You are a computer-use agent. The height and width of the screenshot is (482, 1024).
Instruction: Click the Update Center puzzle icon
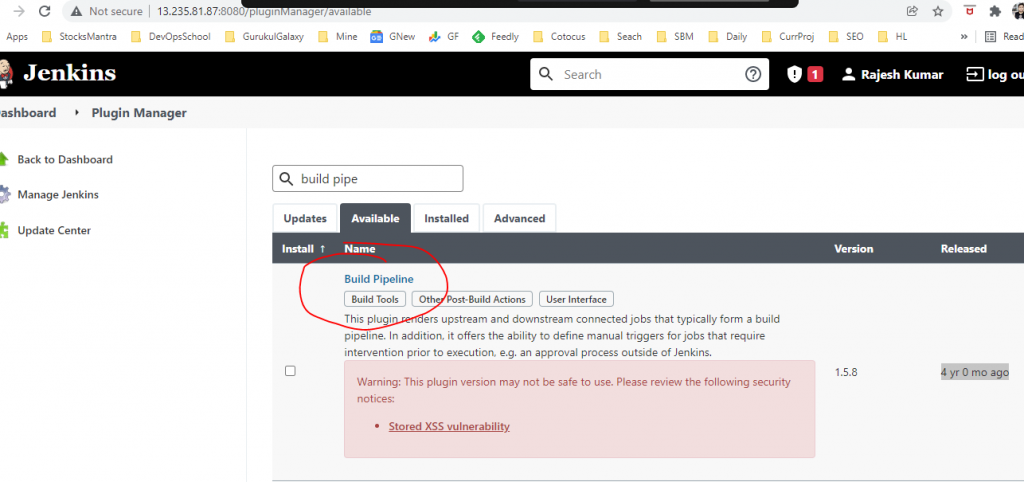pos(4,230)
